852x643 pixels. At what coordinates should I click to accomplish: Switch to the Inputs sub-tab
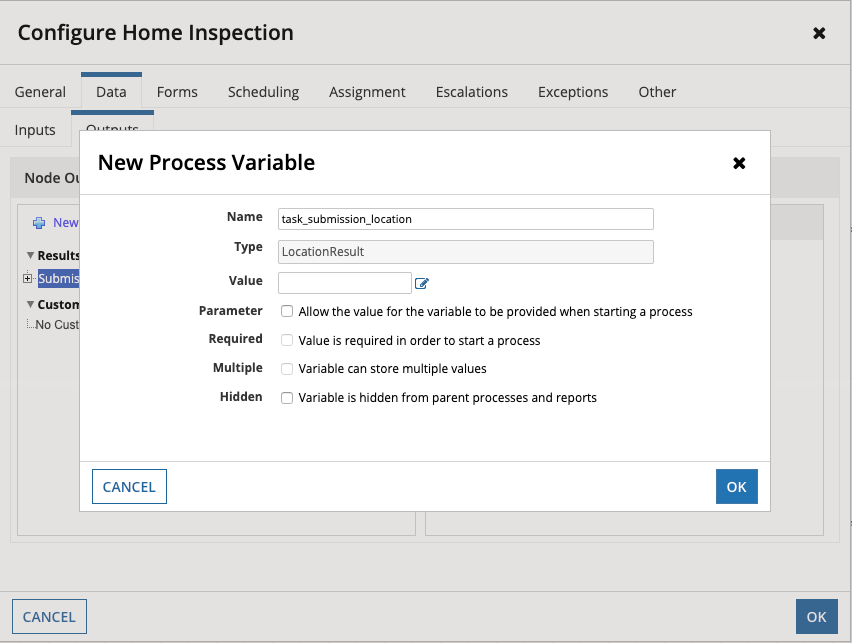tap(35, 130)
